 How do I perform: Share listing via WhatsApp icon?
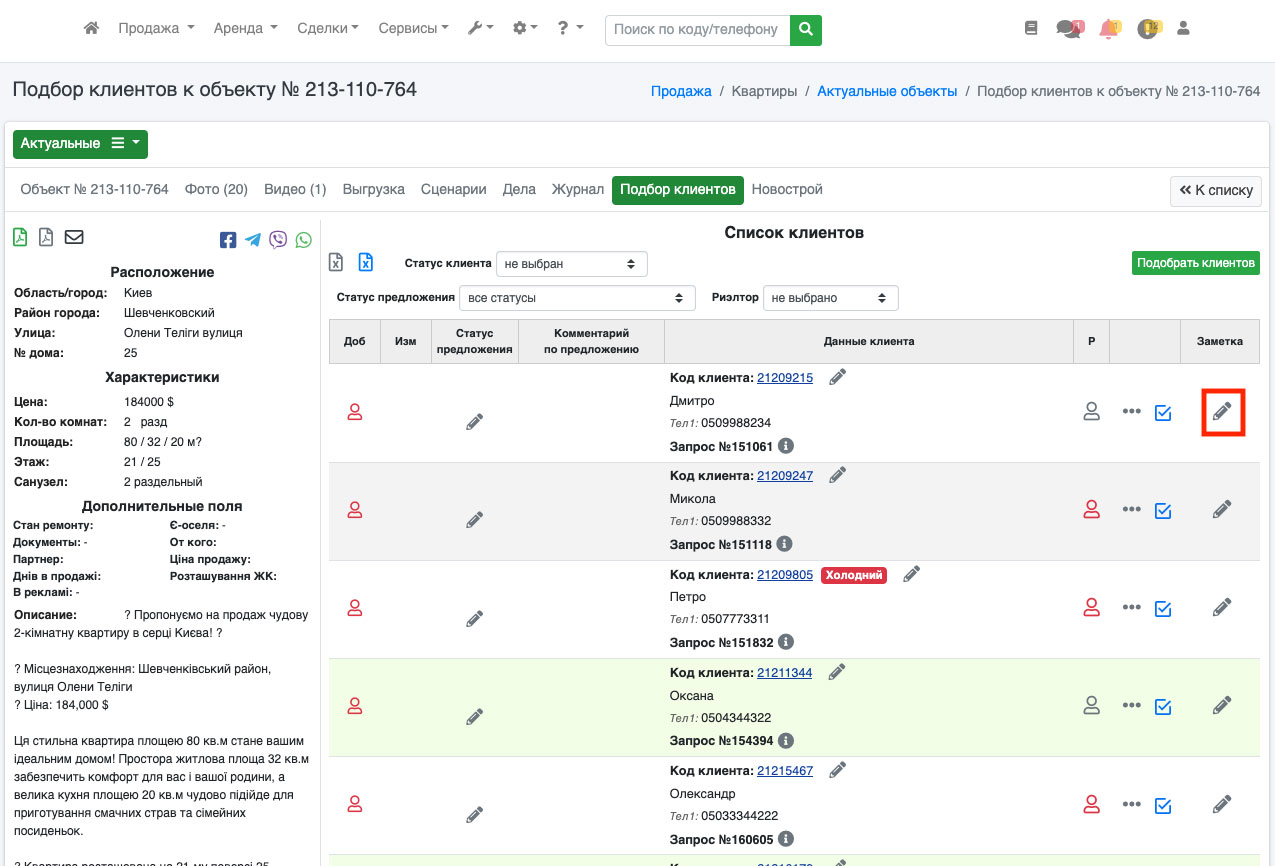pyautogui.click(x=303, y=240)
